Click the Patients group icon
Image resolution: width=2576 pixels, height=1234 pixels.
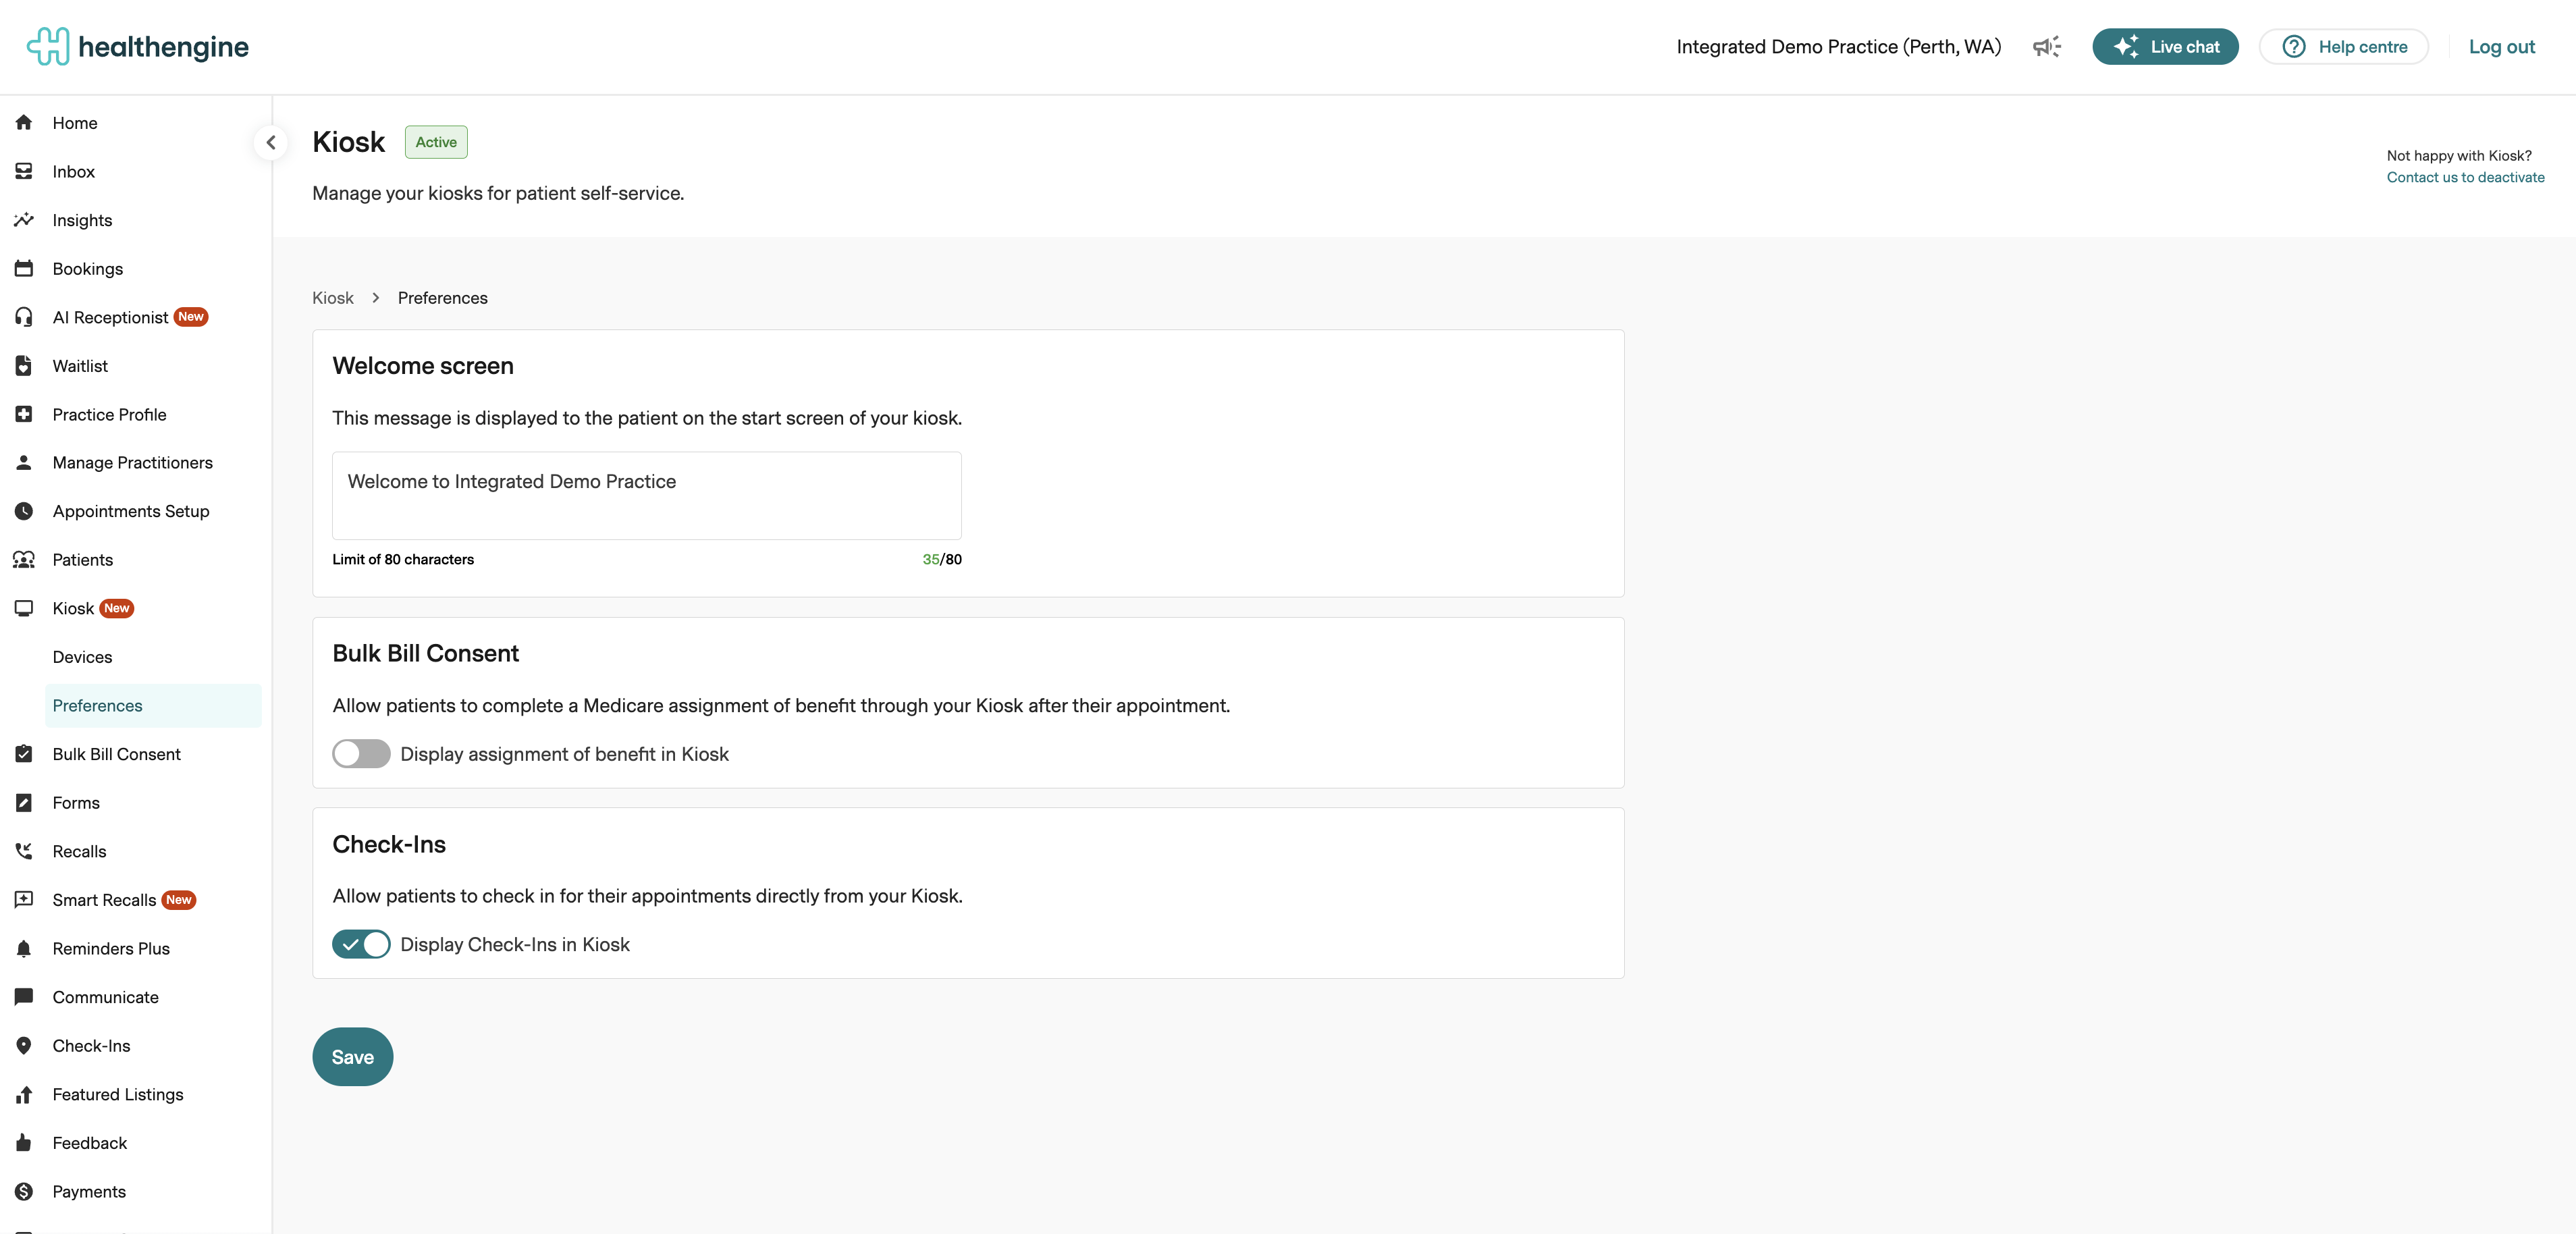point(24,560)
